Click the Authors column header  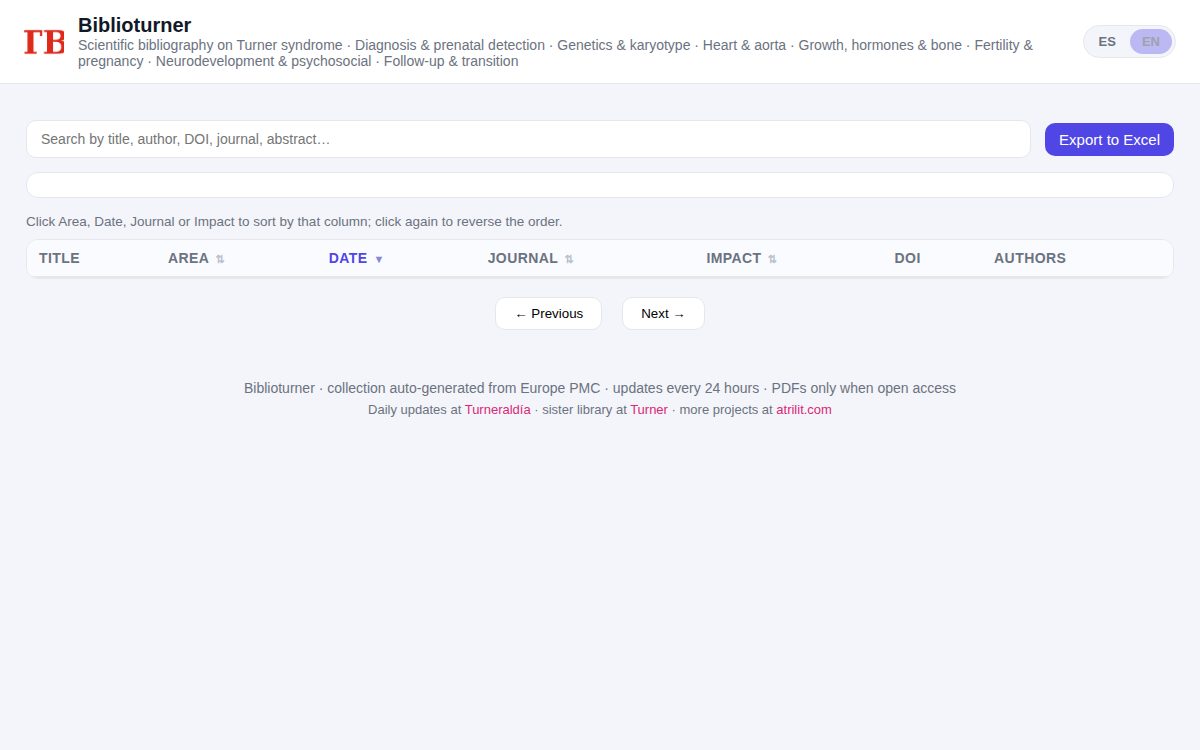pyautogui.click(x=1030, y=258)
